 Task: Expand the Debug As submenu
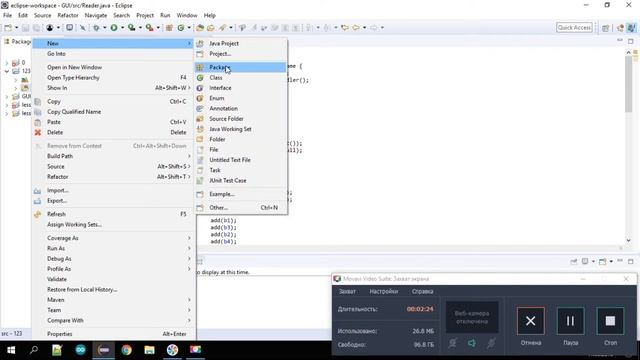point(113,258)
